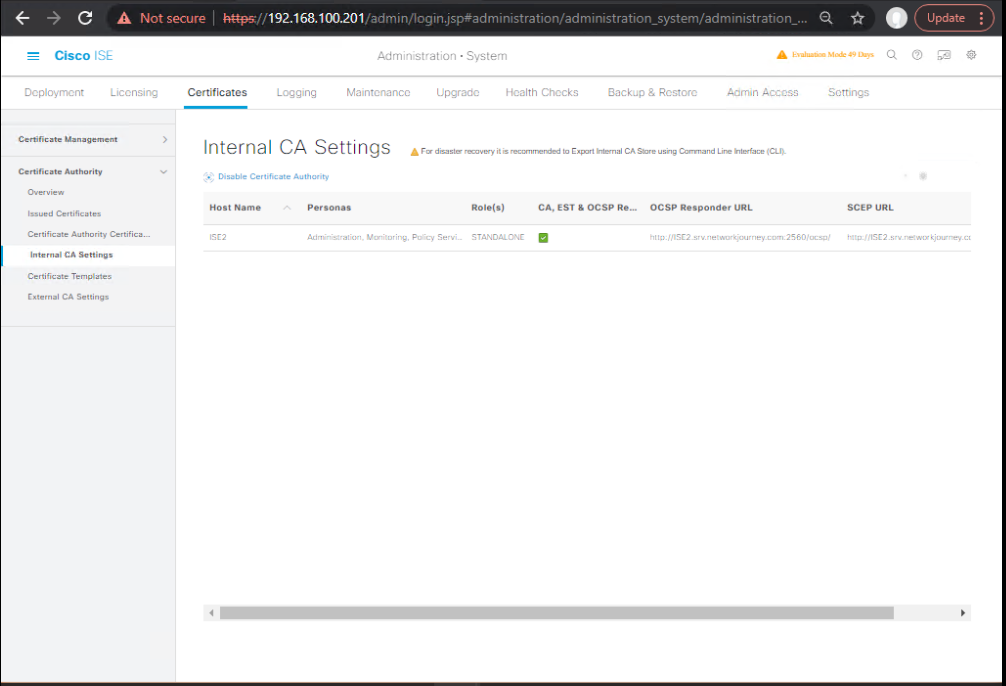Open the ISE interactive help screen icon
This screenshot has width=1006, height=686.
tap(944, 55)
